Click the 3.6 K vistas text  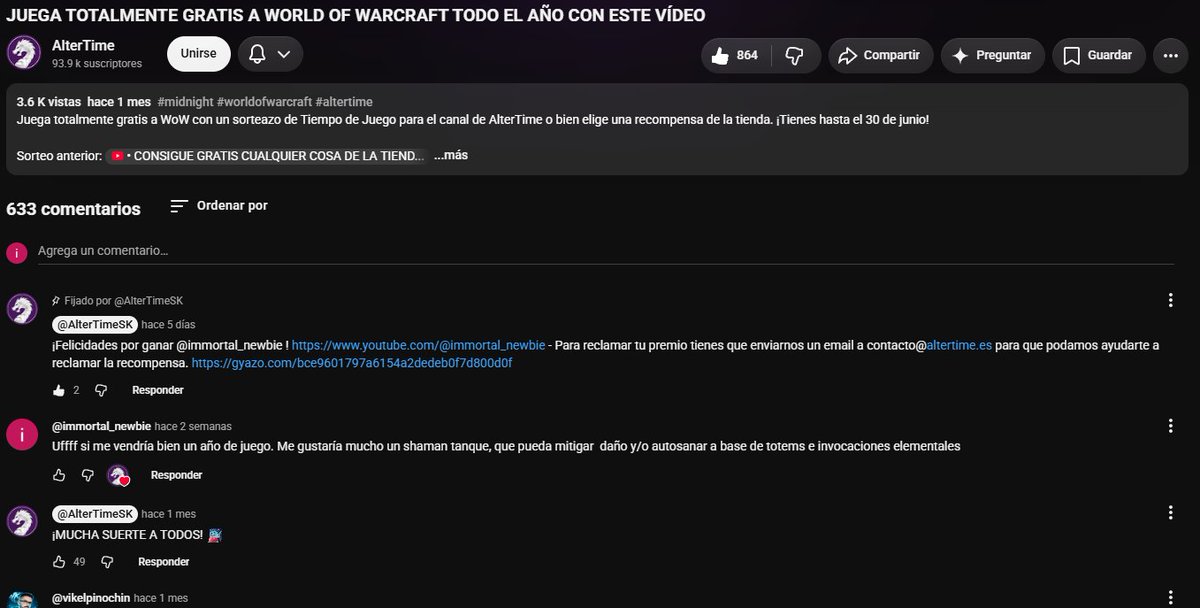pos(48,102)
